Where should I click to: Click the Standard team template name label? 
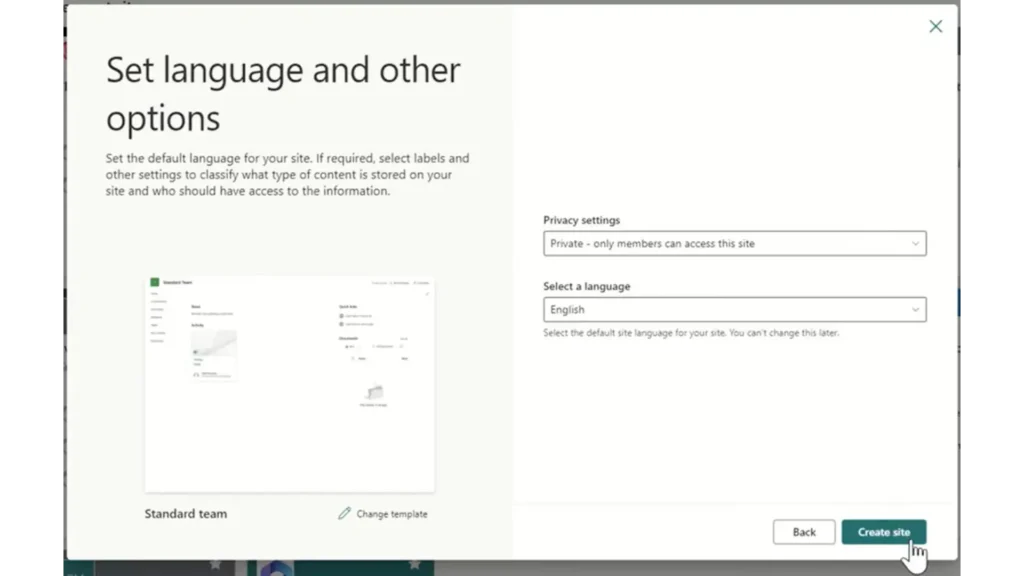[x=185, y=514]
